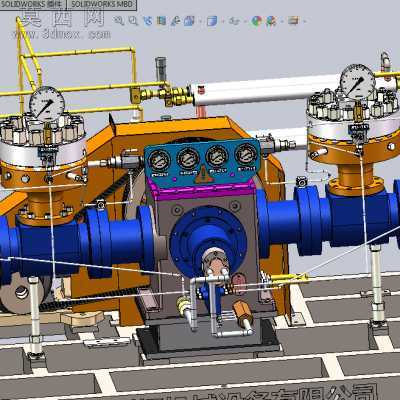Click the Edit Appearance color sphere icon

257,21
